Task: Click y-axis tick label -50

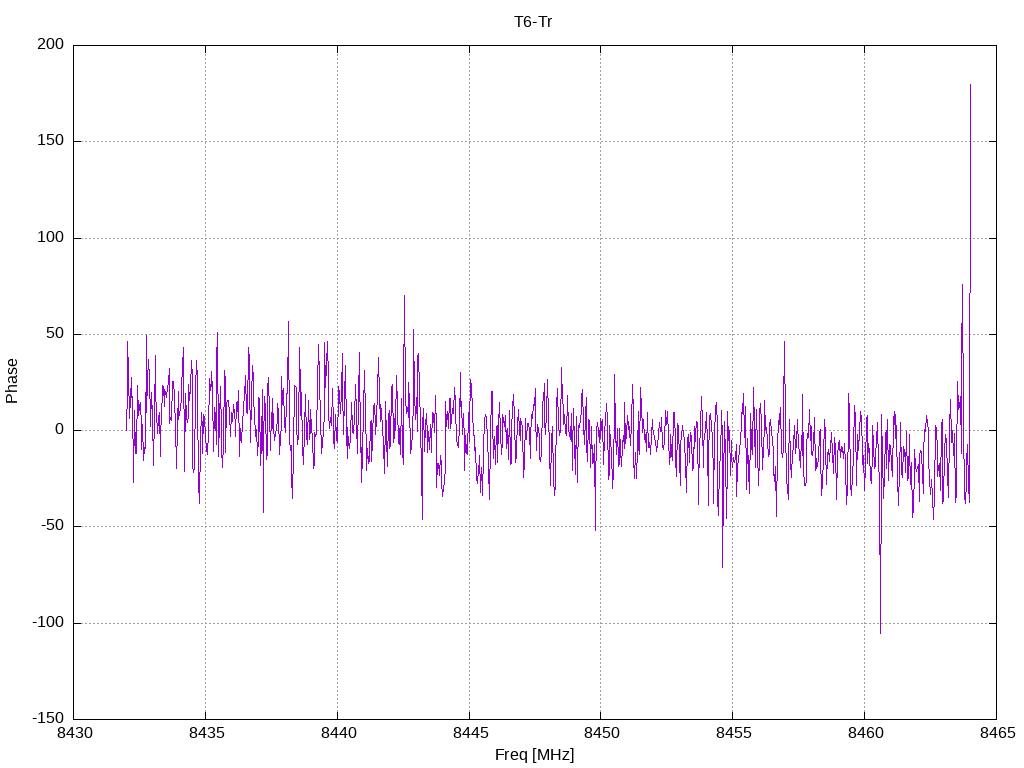Action: tap(53, 526)
